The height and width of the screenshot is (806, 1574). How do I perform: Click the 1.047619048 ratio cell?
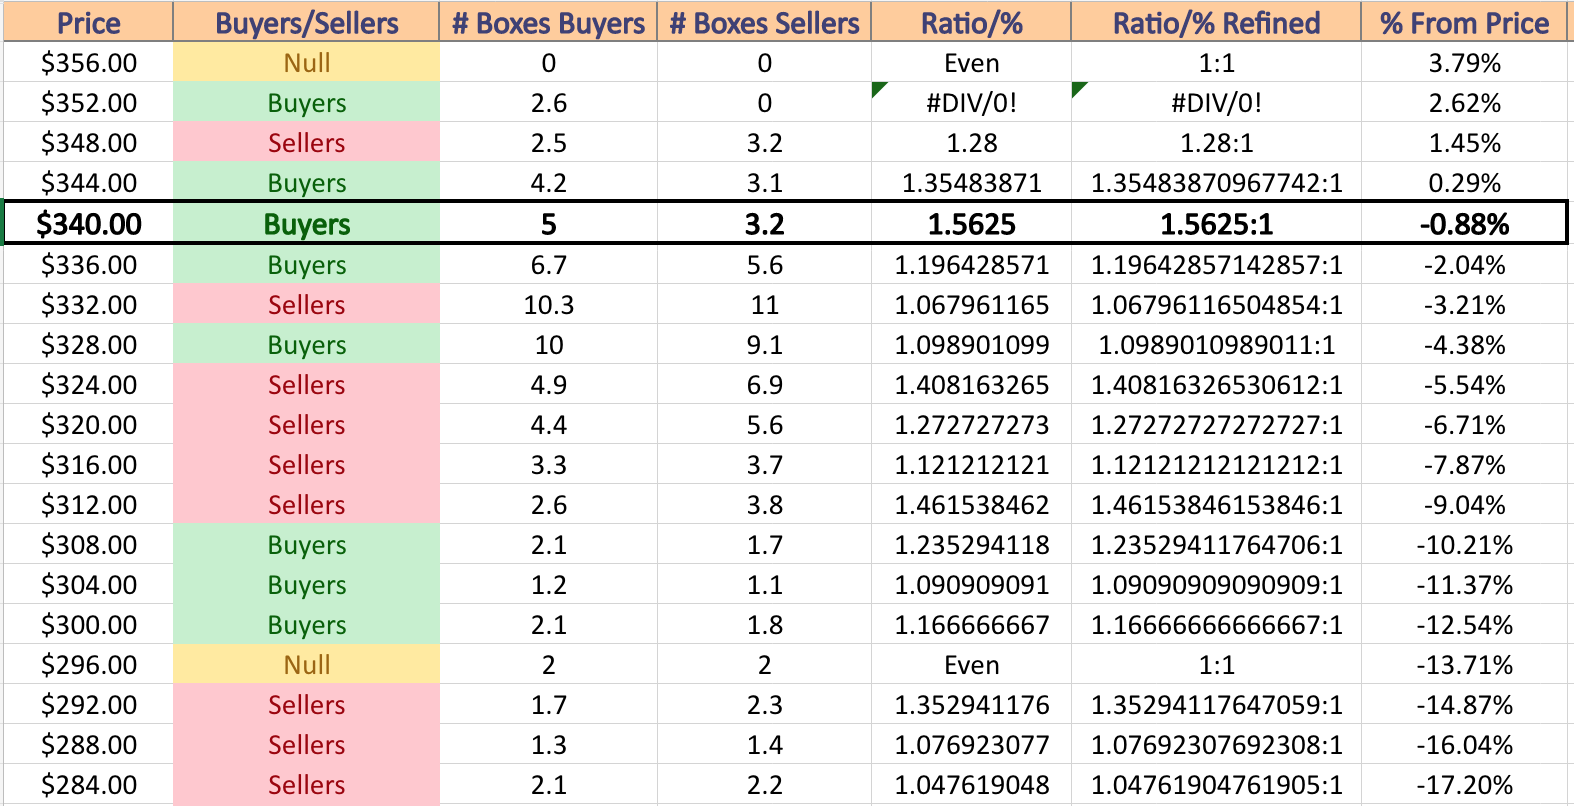(971, 785)
